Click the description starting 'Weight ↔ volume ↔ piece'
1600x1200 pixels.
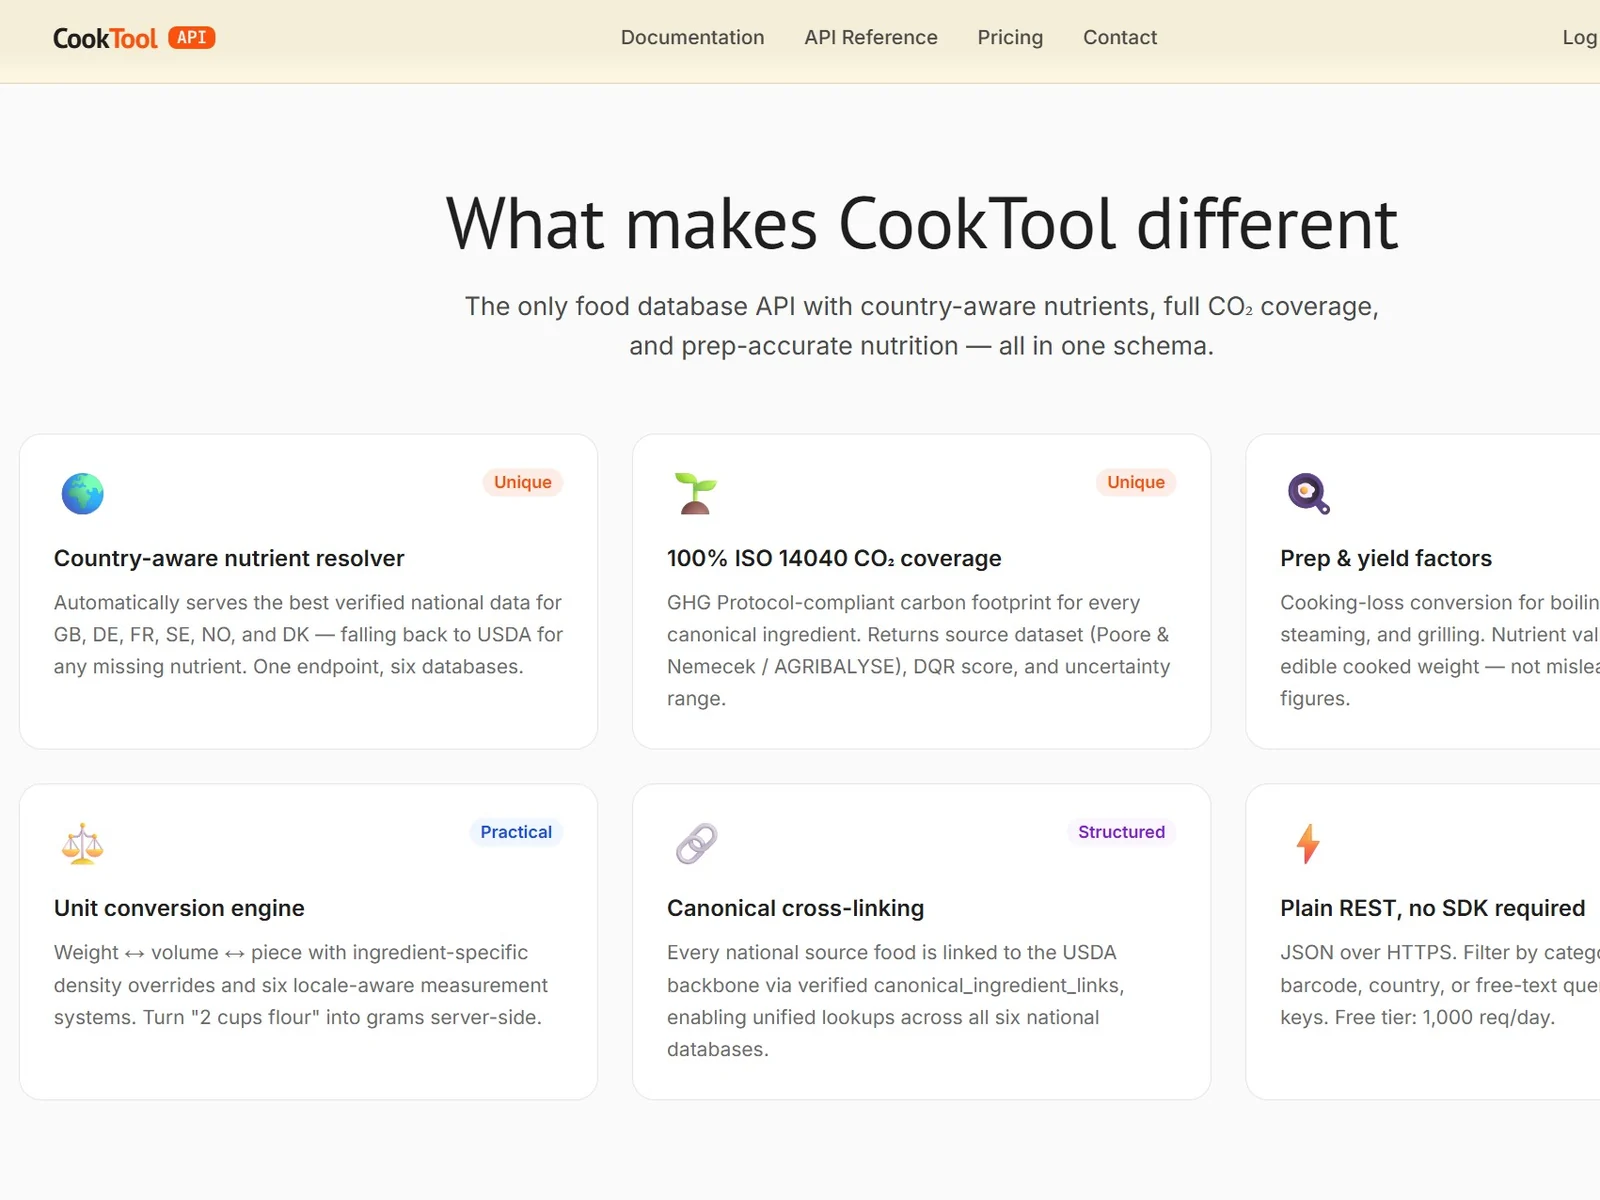pyautogui.click(x=300, y=985)
